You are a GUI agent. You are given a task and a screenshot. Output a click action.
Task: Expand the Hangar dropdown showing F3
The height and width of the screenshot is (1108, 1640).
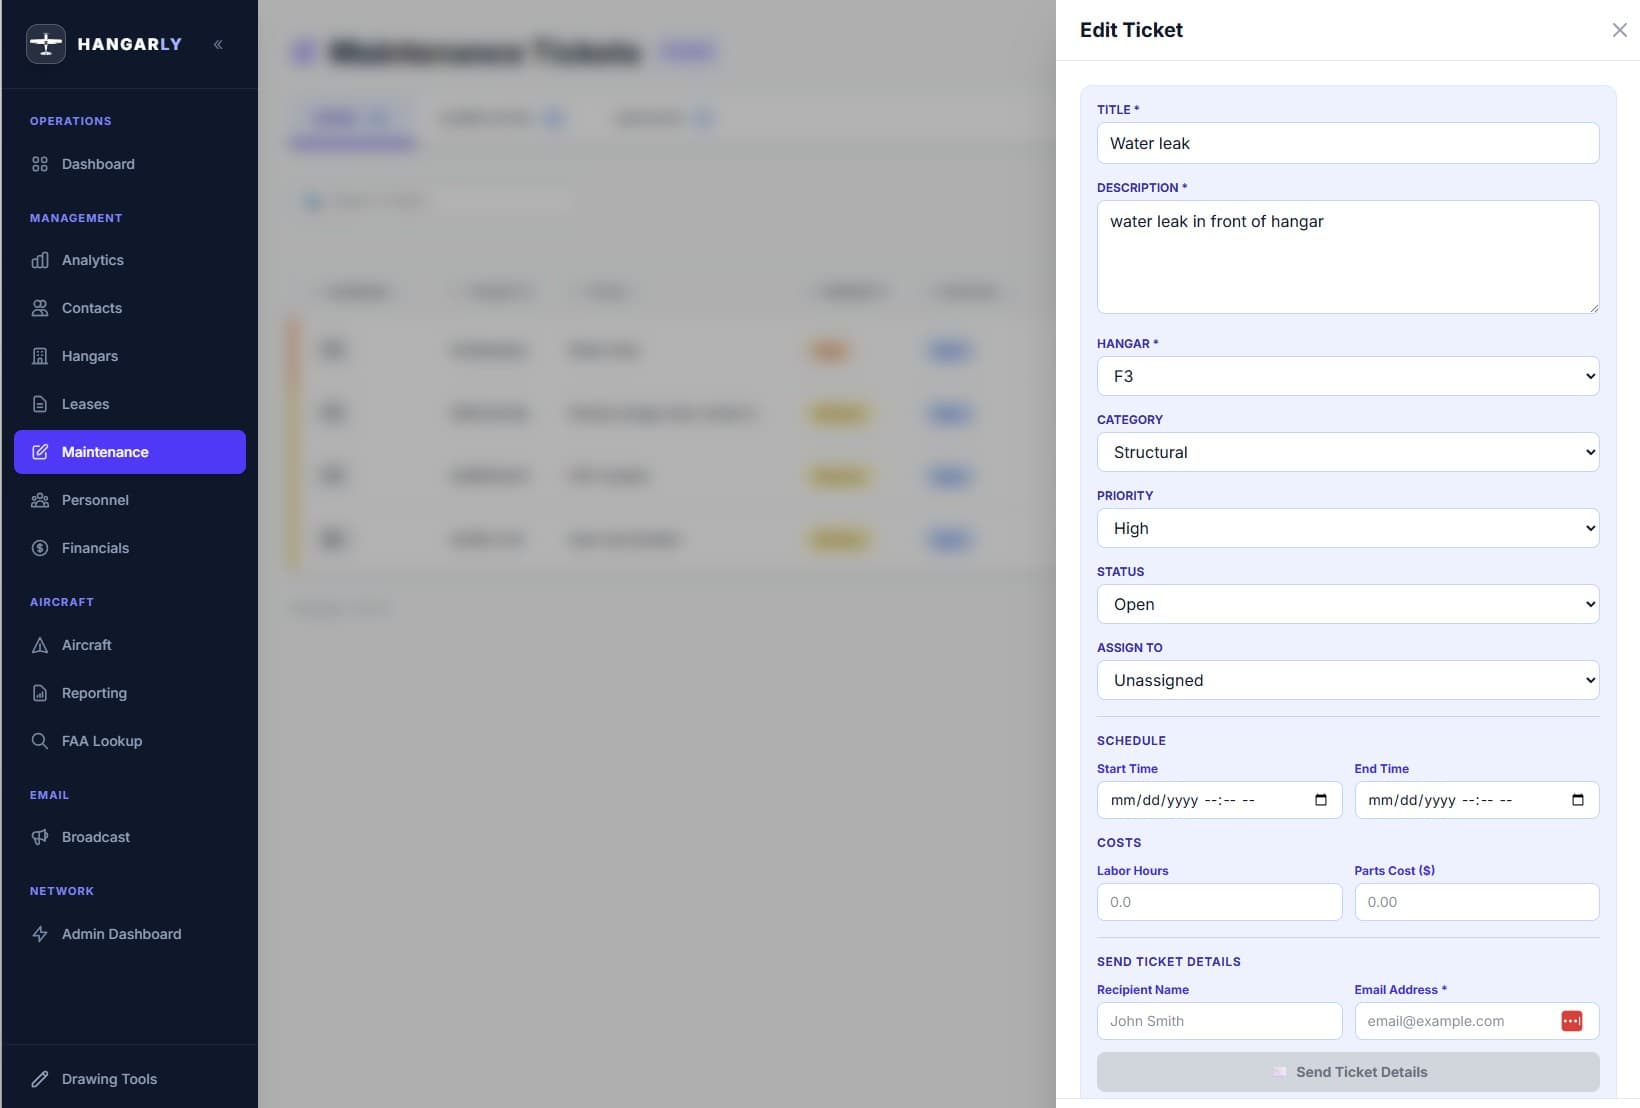coord(1347,376)
